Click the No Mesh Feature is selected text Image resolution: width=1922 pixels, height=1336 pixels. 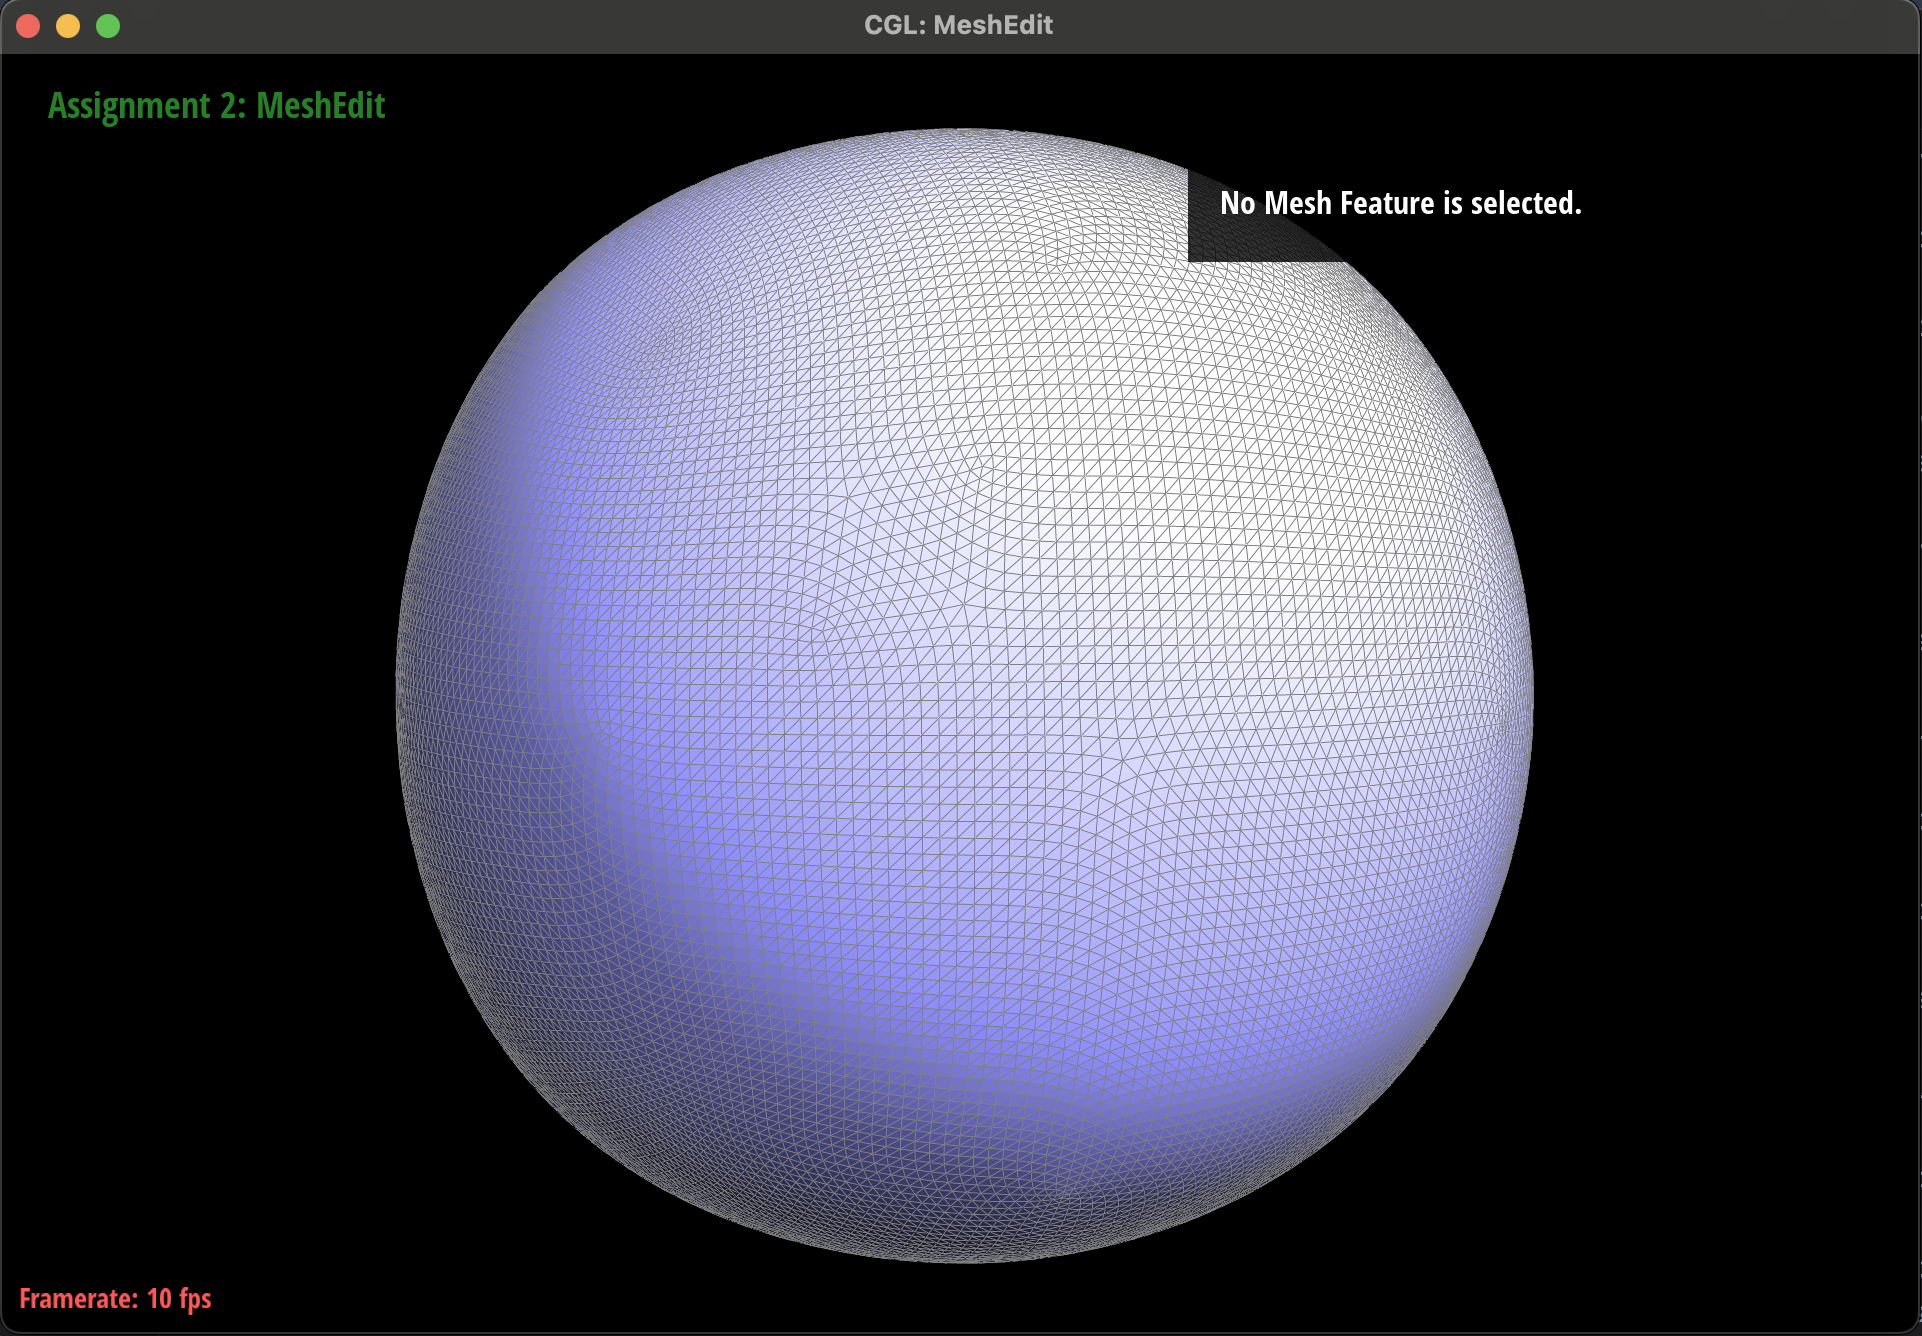1400,203
